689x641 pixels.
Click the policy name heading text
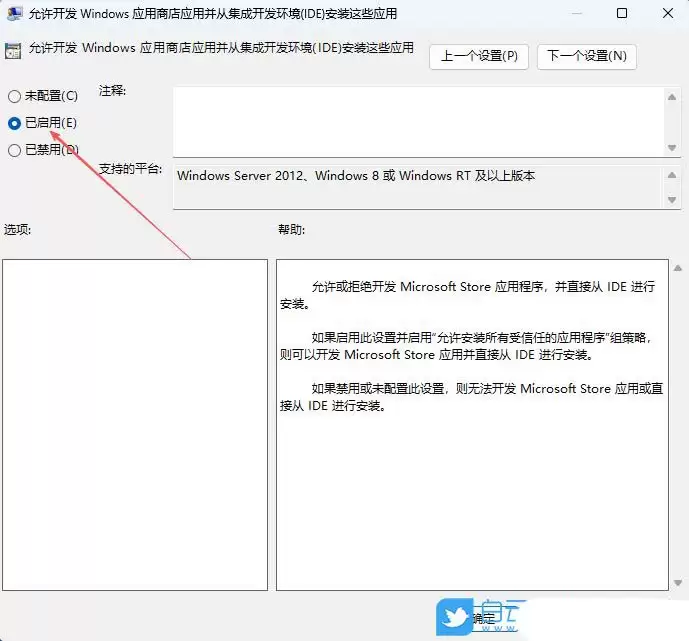pos(221,47)
